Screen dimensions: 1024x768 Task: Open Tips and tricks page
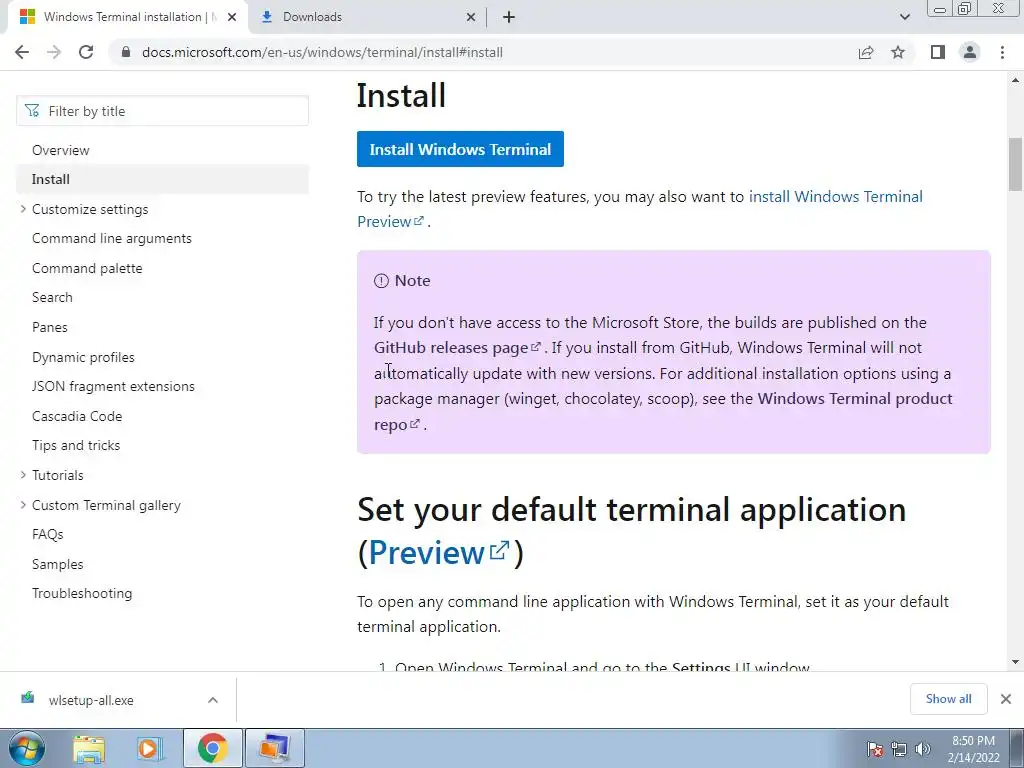click(x=76, y=445)
